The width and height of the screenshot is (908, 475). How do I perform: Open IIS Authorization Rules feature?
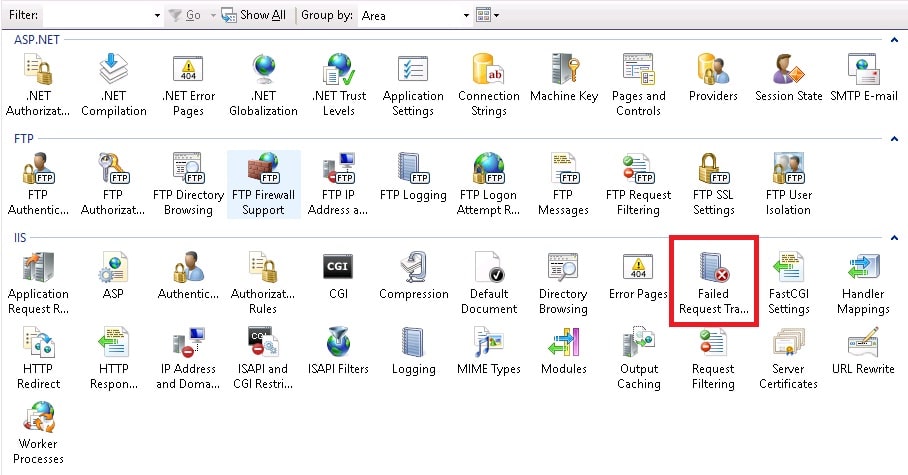[x=263, y=283]
